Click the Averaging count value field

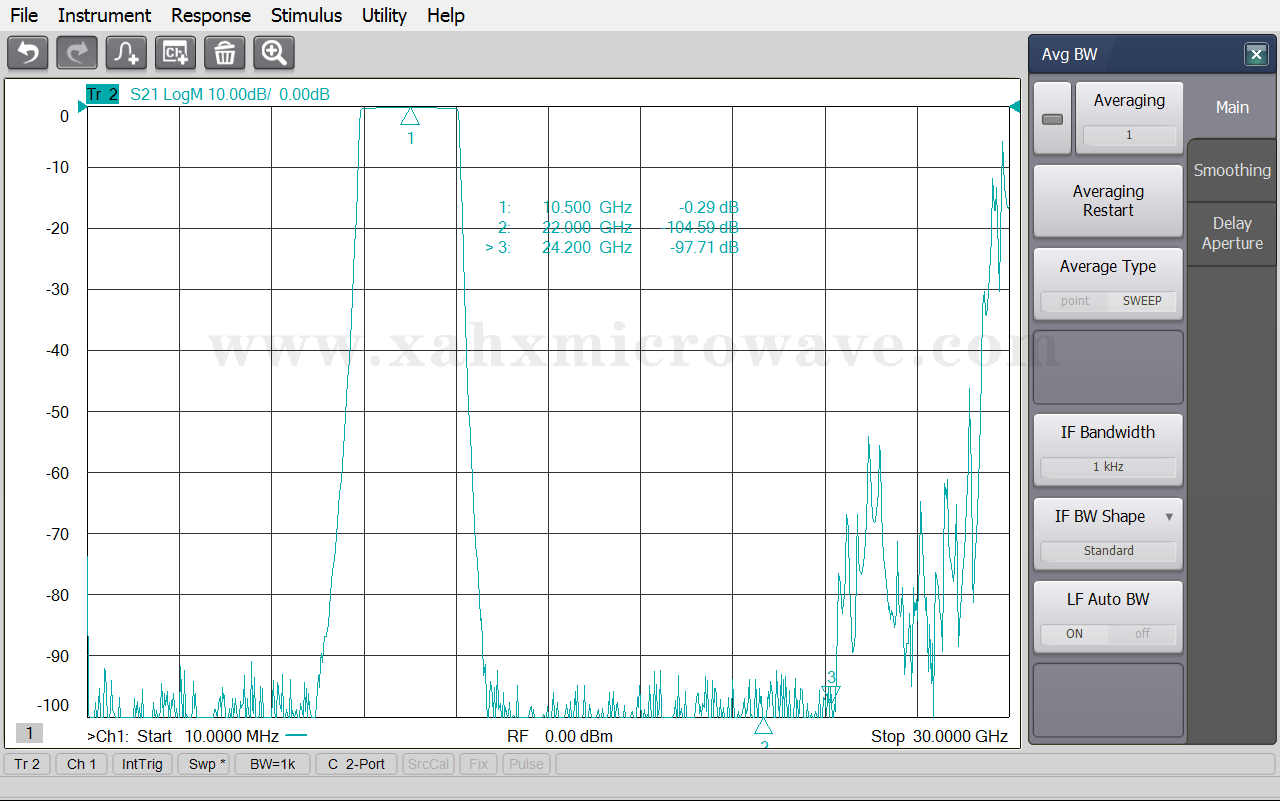coord(1129,135)
